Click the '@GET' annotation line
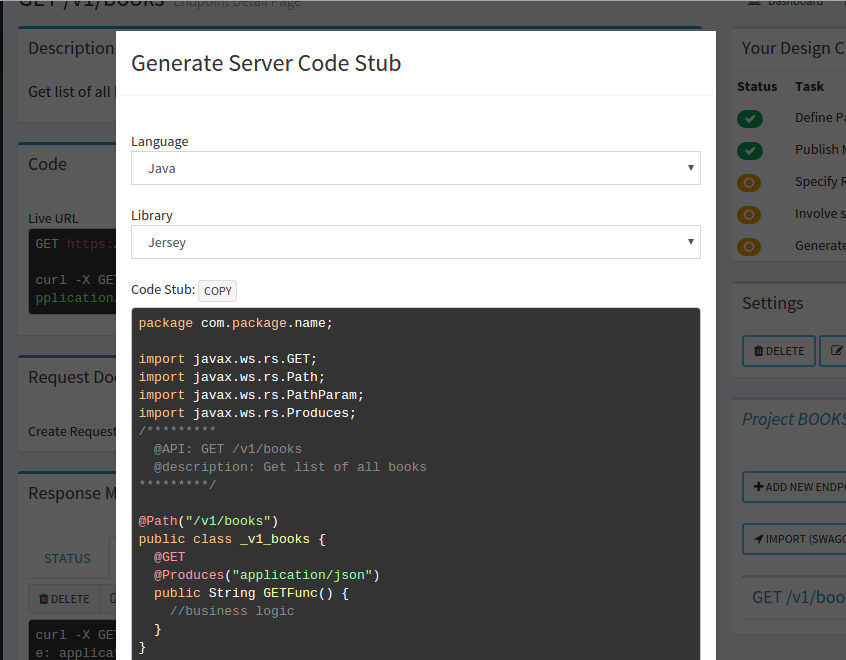The width and height of the screenshot is (846, 660). pyautogui.click(x=169, y=557)
